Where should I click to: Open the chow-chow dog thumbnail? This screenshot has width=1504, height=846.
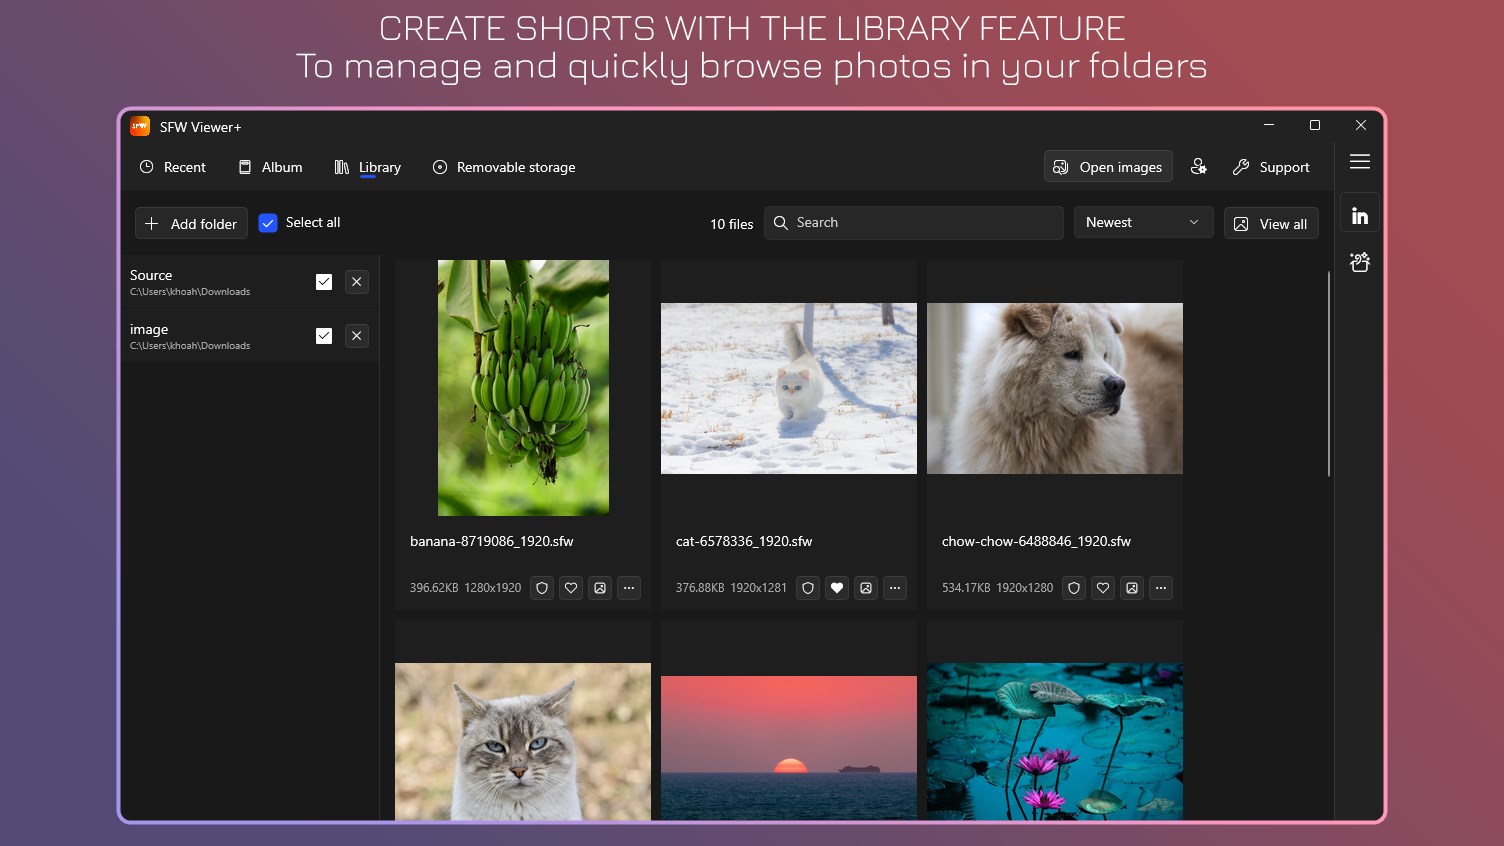pos(1055,388)
